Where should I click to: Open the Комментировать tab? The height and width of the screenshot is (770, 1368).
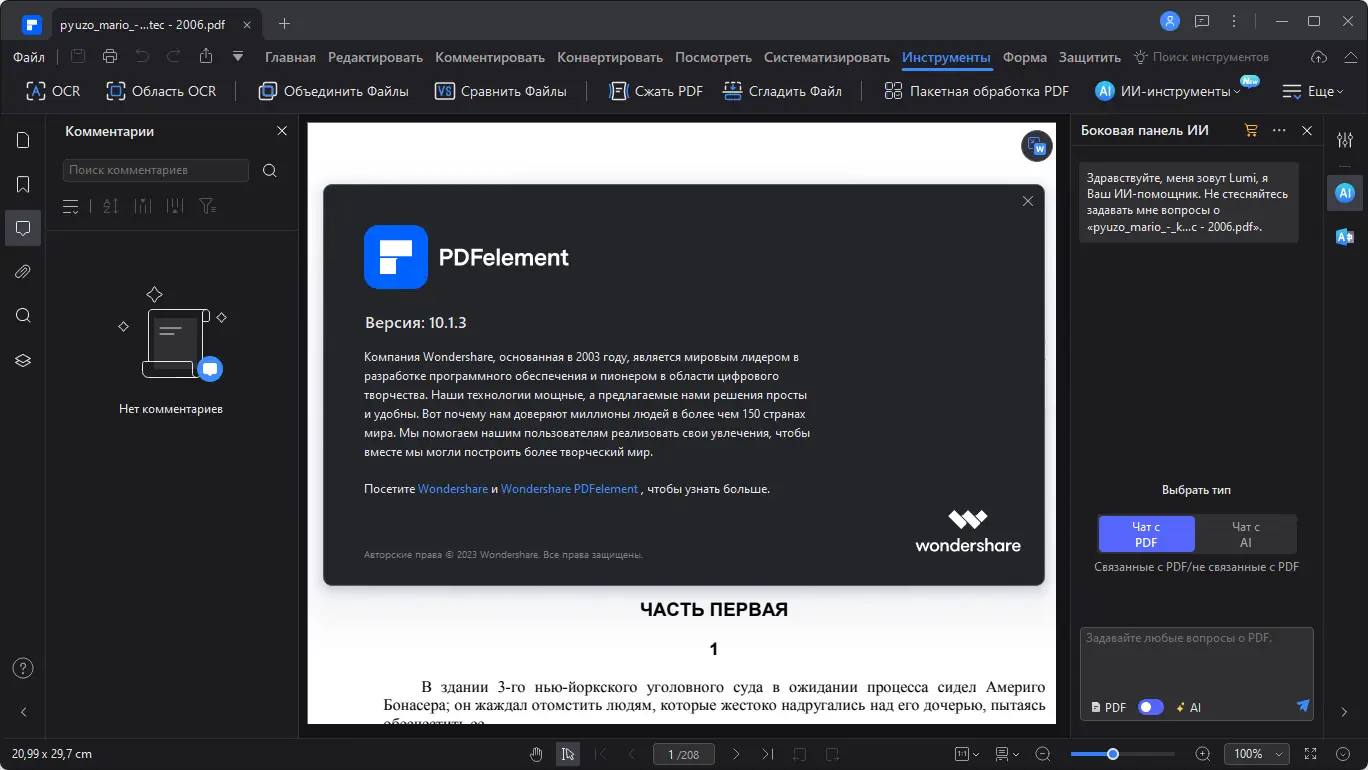tap(490, 57)
